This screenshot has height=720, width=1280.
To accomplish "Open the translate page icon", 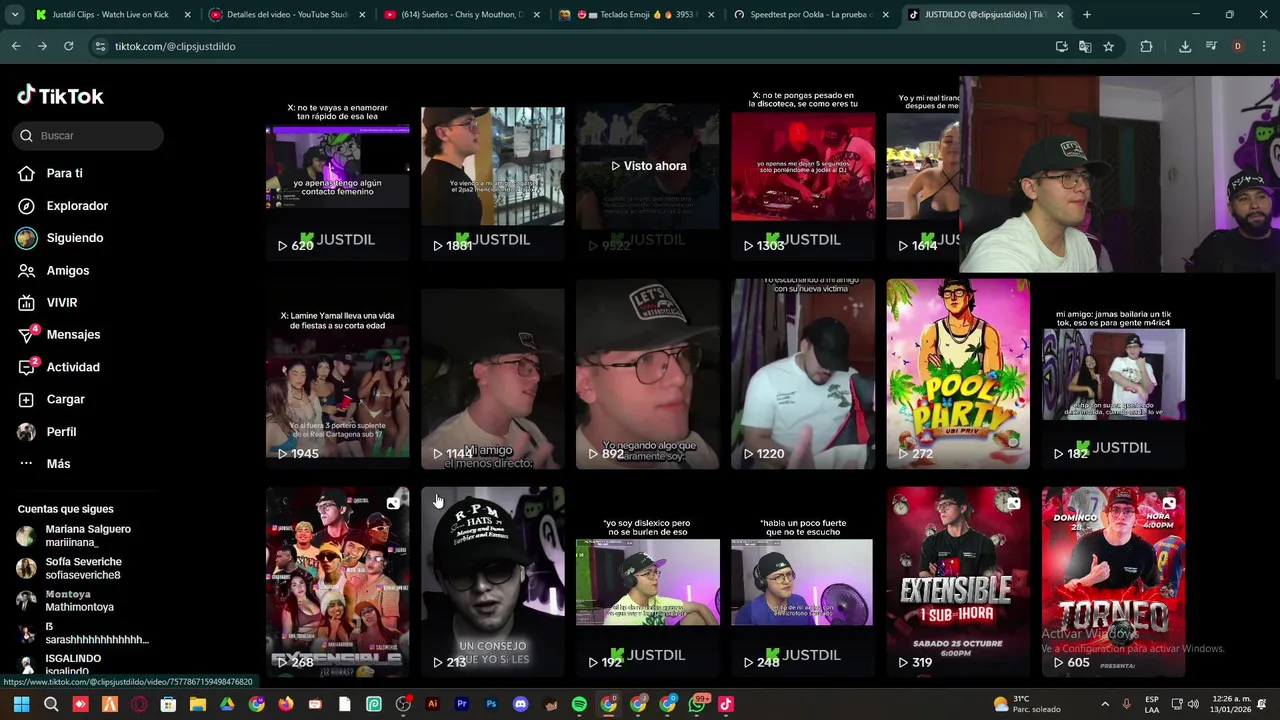I will 1085,46.
